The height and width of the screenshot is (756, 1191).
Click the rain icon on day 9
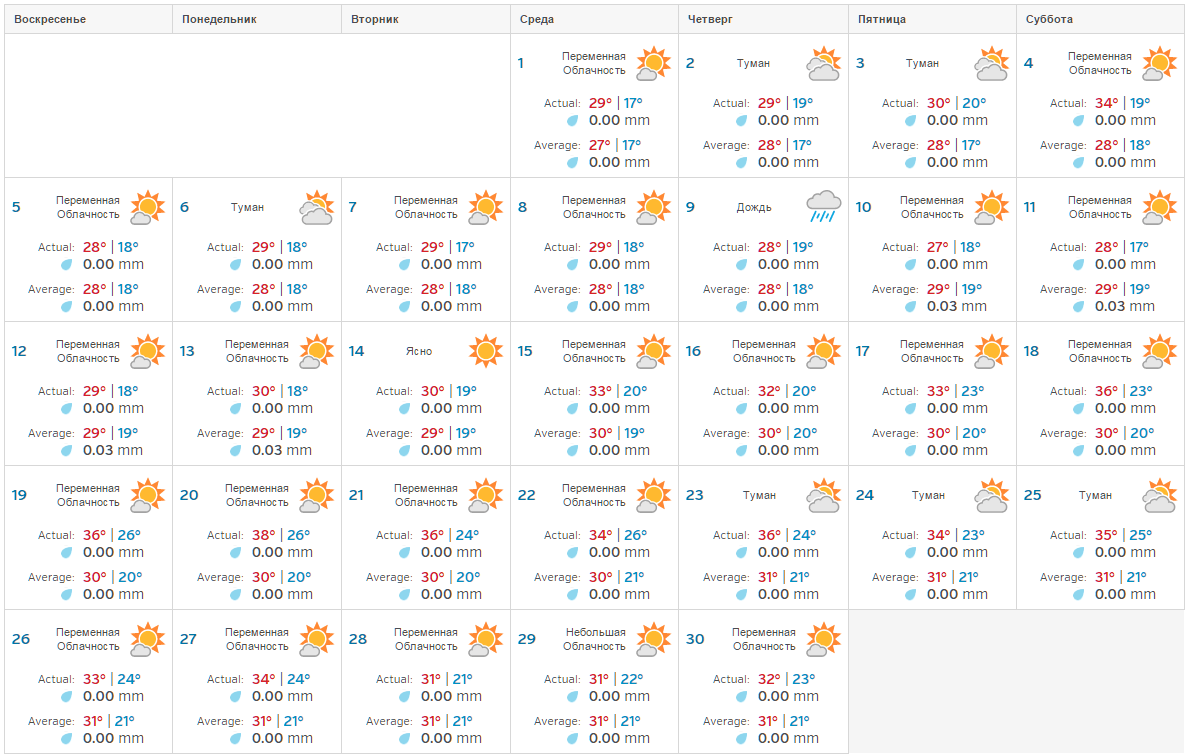coord(823,207)
